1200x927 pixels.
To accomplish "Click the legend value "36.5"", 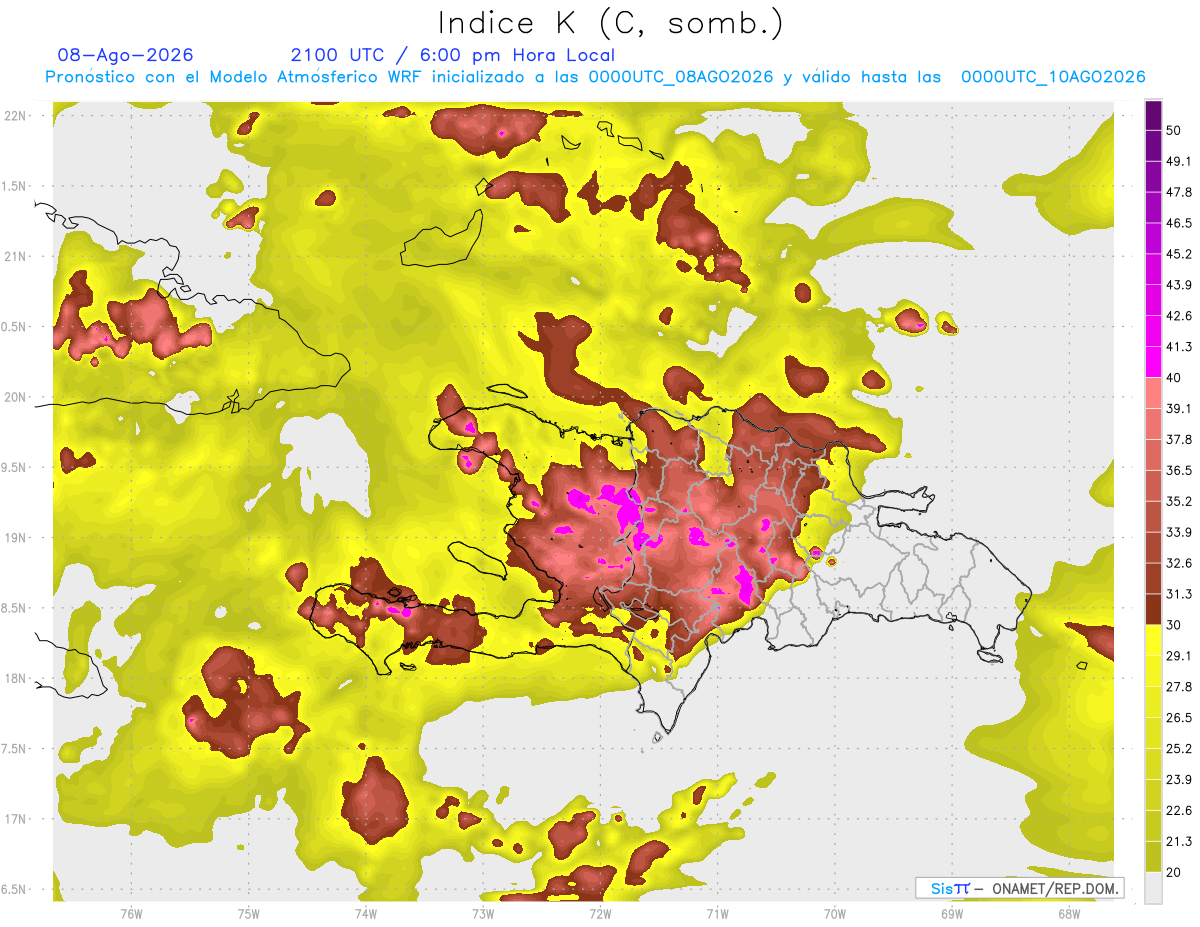I will pos(1179,470).
